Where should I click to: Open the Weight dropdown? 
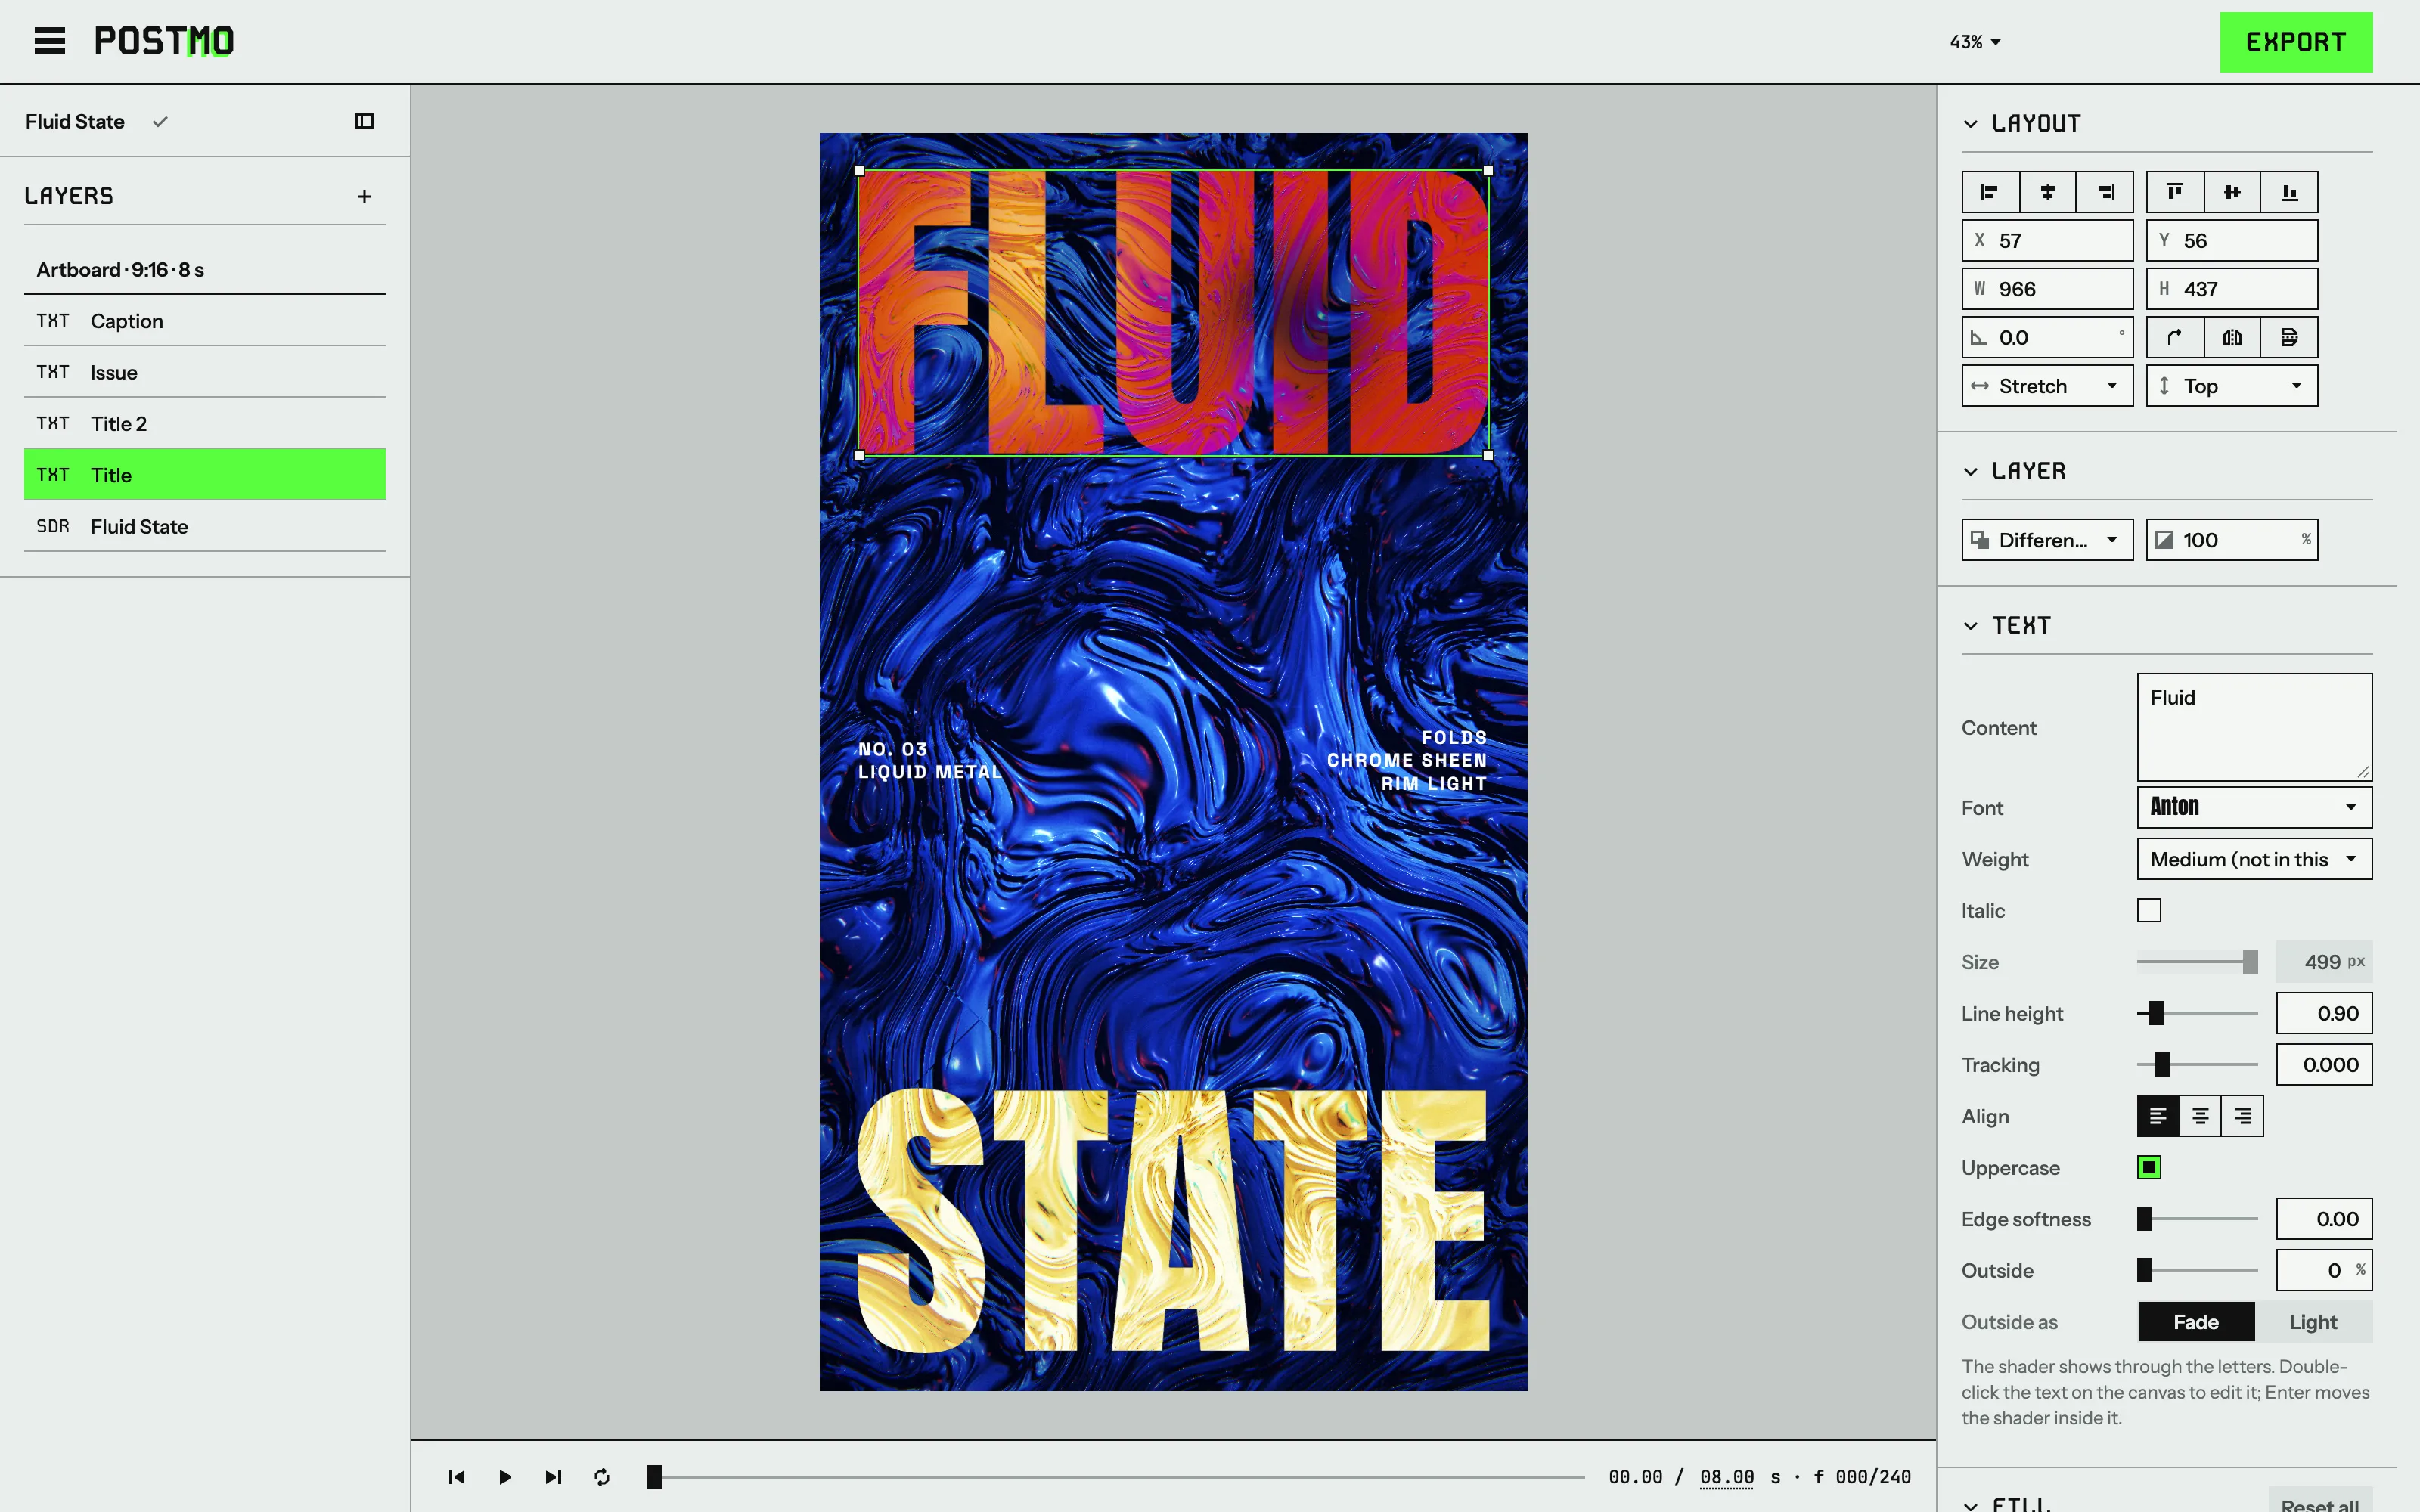[2254, 859]
